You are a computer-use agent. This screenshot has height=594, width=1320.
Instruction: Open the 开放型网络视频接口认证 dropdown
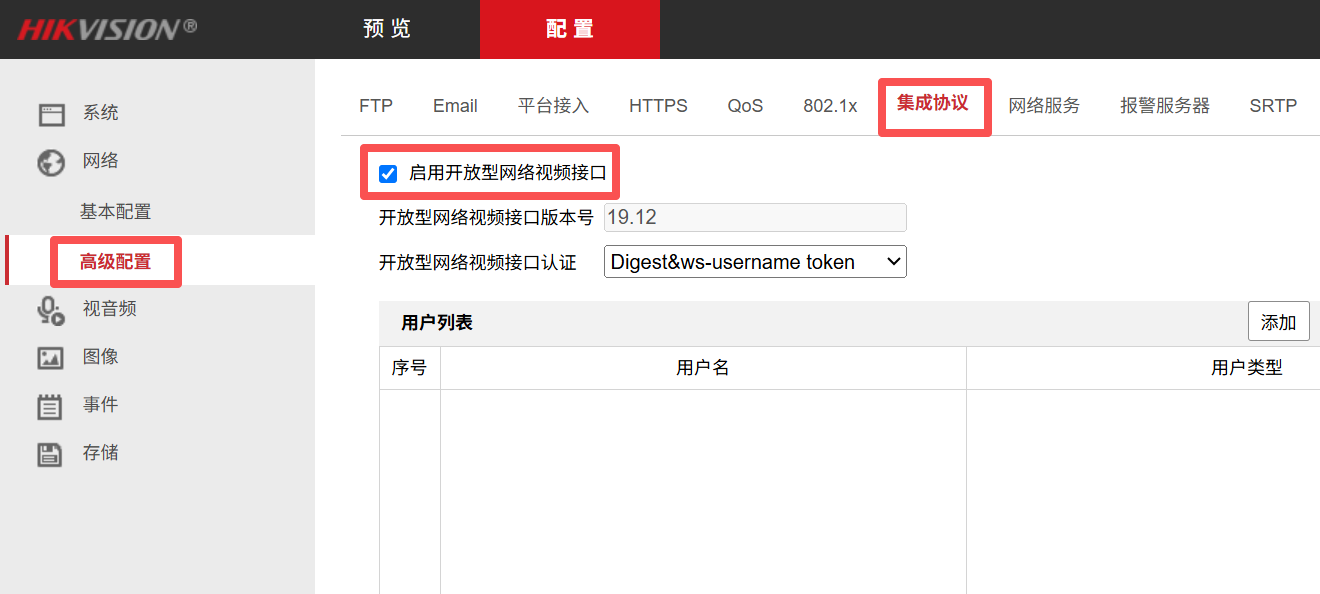[x=755, y=263]
